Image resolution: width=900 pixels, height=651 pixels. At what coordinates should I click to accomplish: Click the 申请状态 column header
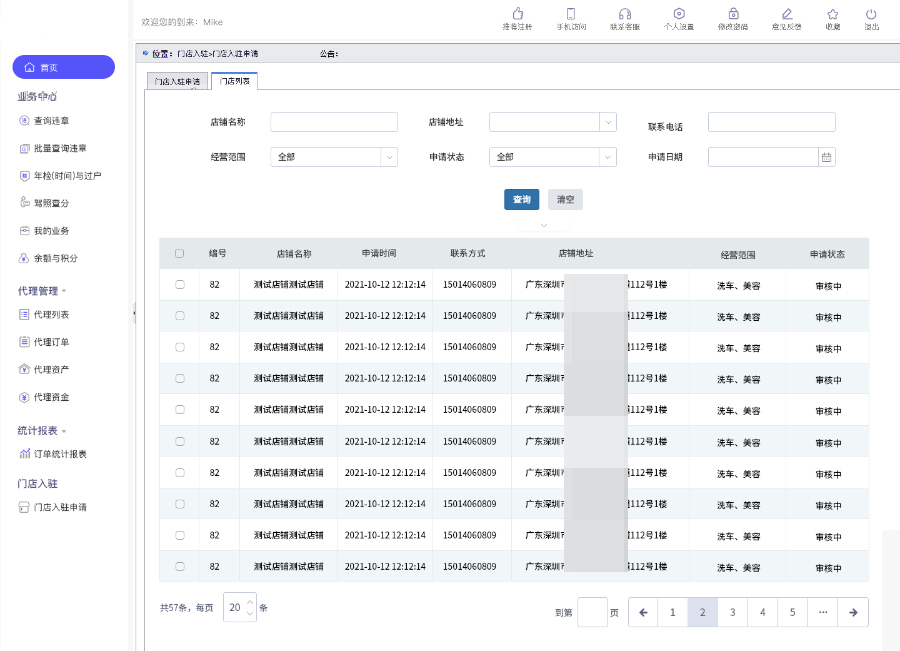(x=827, y=254)
